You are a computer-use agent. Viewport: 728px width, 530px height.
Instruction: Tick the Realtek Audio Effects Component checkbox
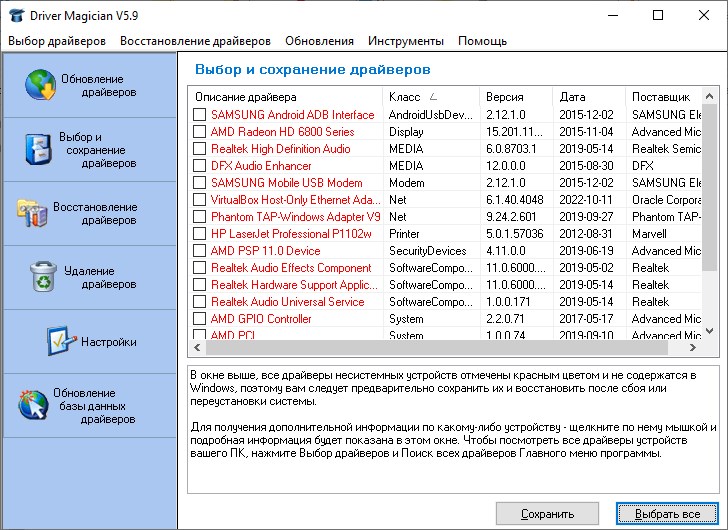(x=200, y=268)
